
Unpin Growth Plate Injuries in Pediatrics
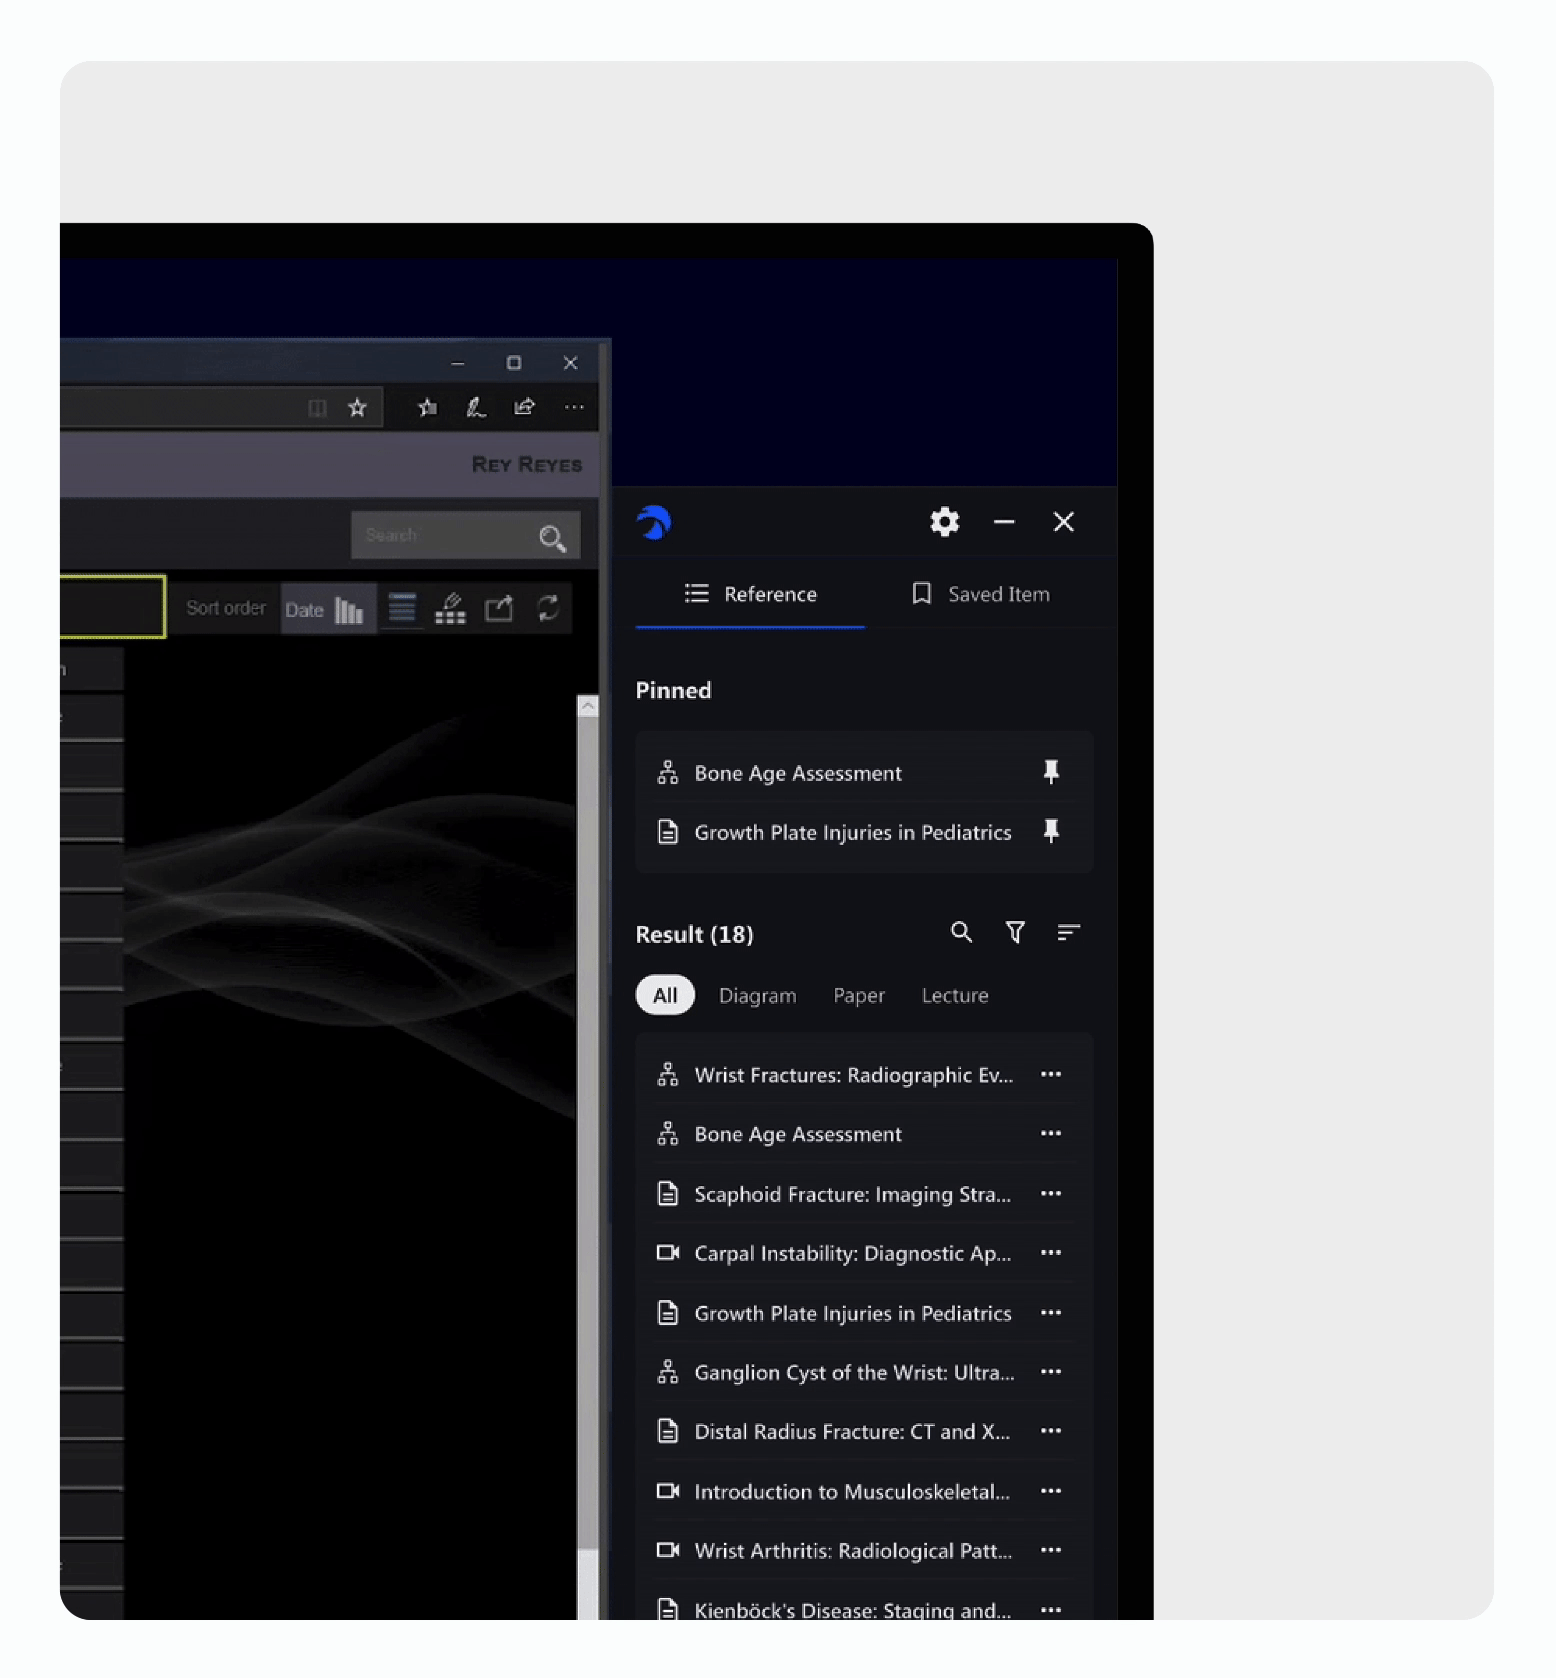click(x=1051, y=832)
